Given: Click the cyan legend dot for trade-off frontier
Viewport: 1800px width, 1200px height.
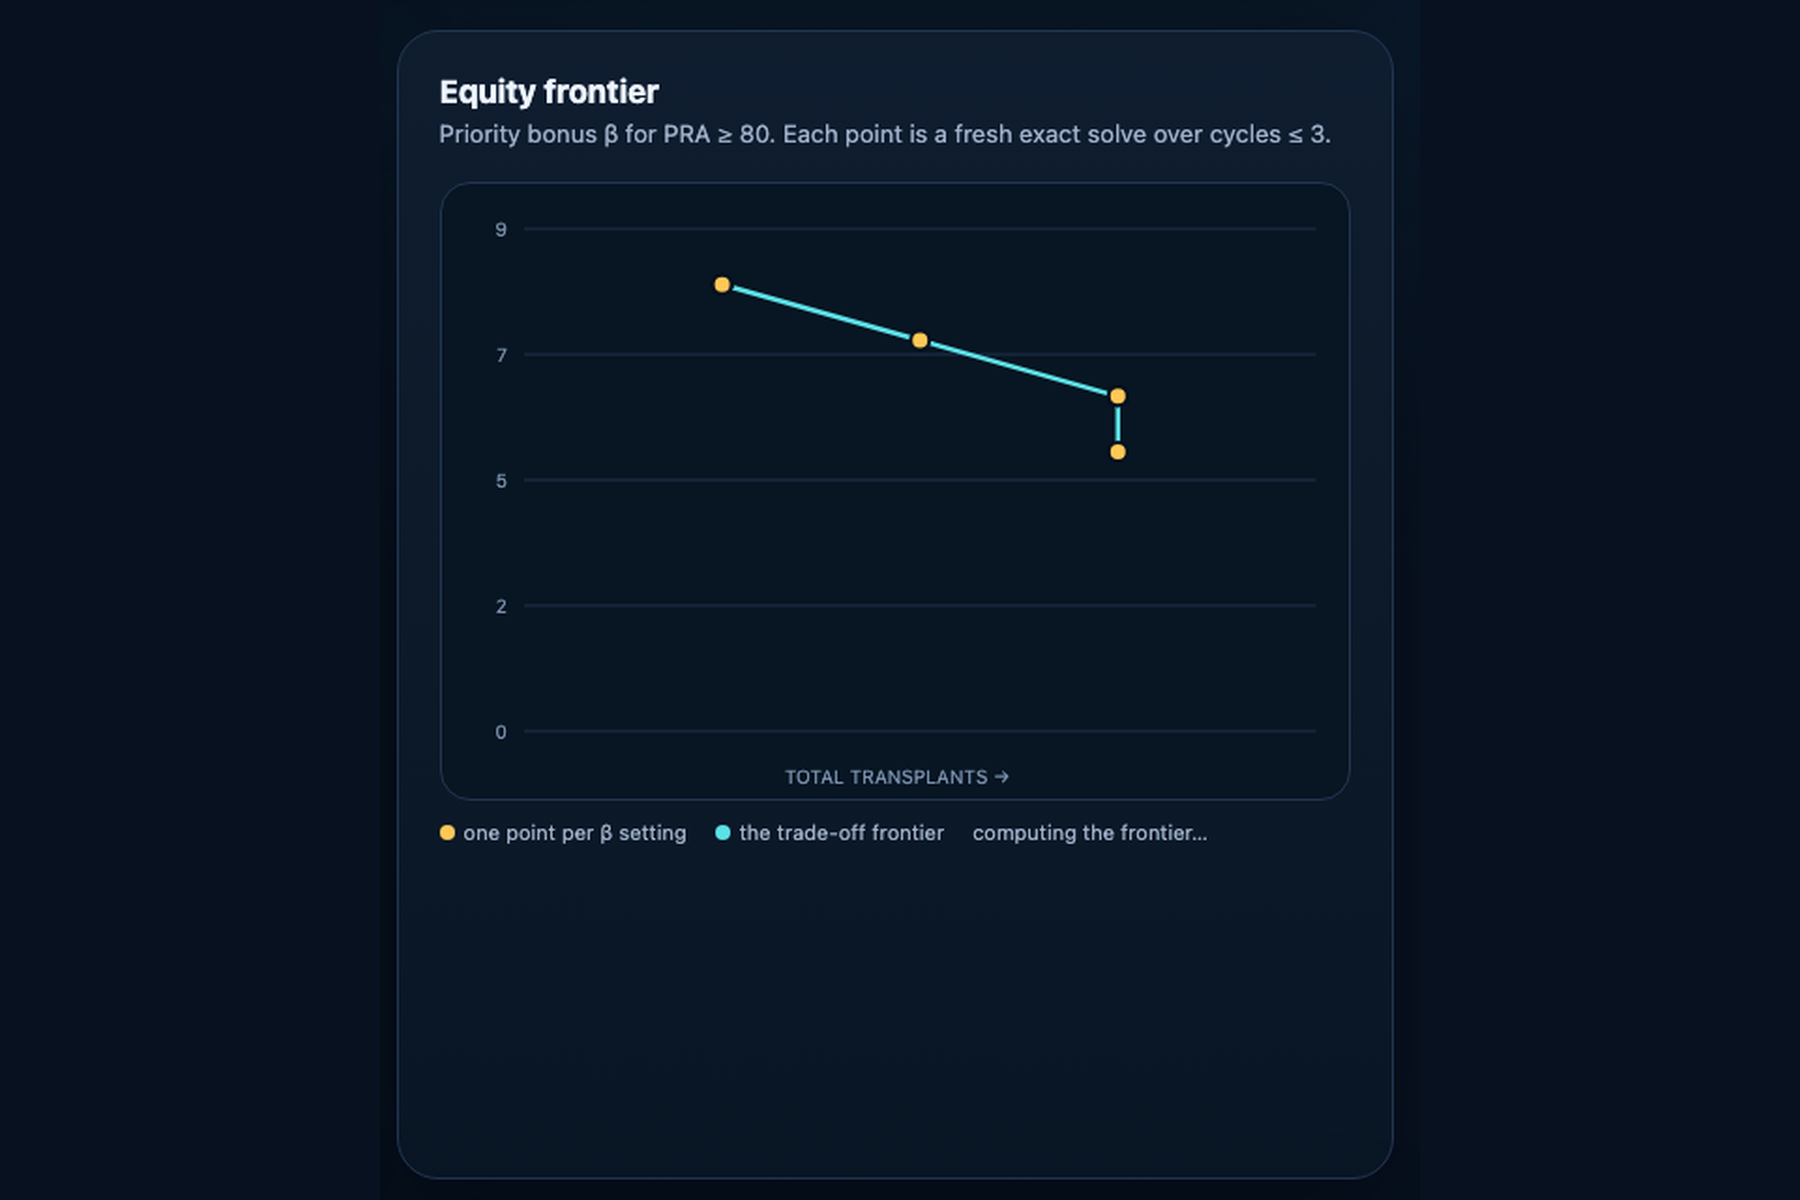Looking at the screenshot, I should [x=723, y=833].
